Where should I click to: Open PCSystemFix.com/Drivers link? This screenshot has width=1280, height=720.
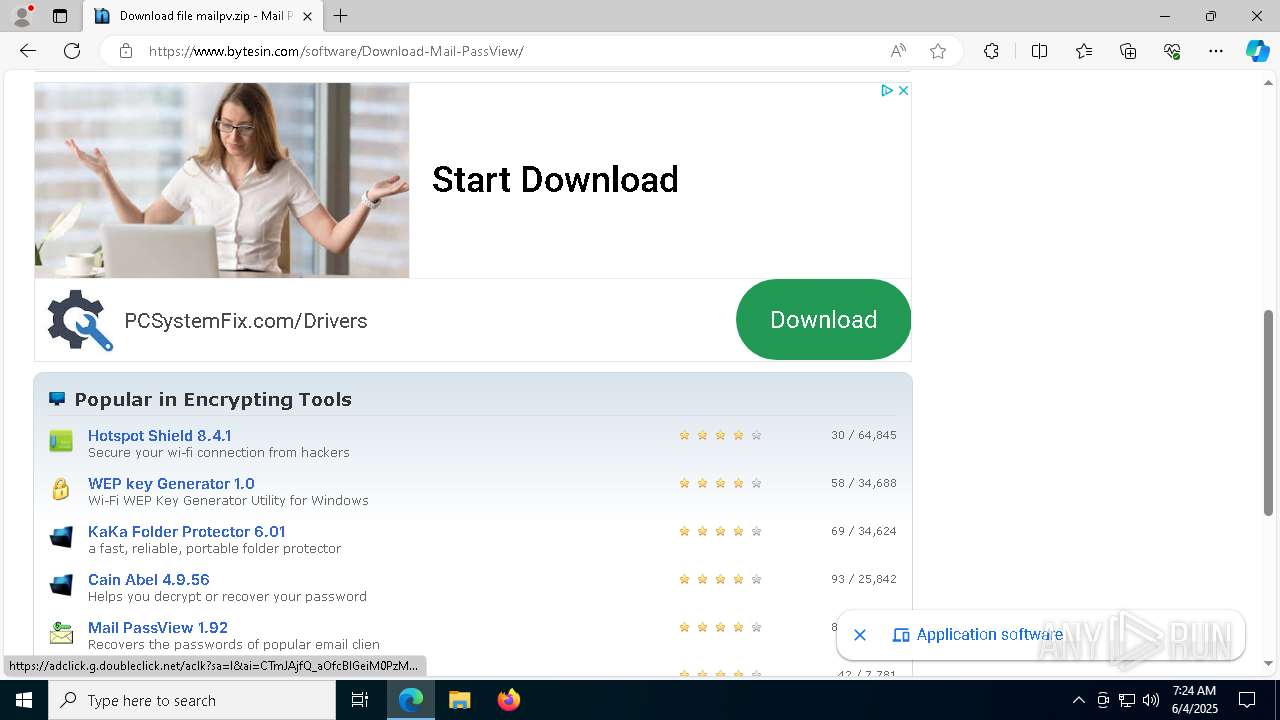click(x=246, y=321)
